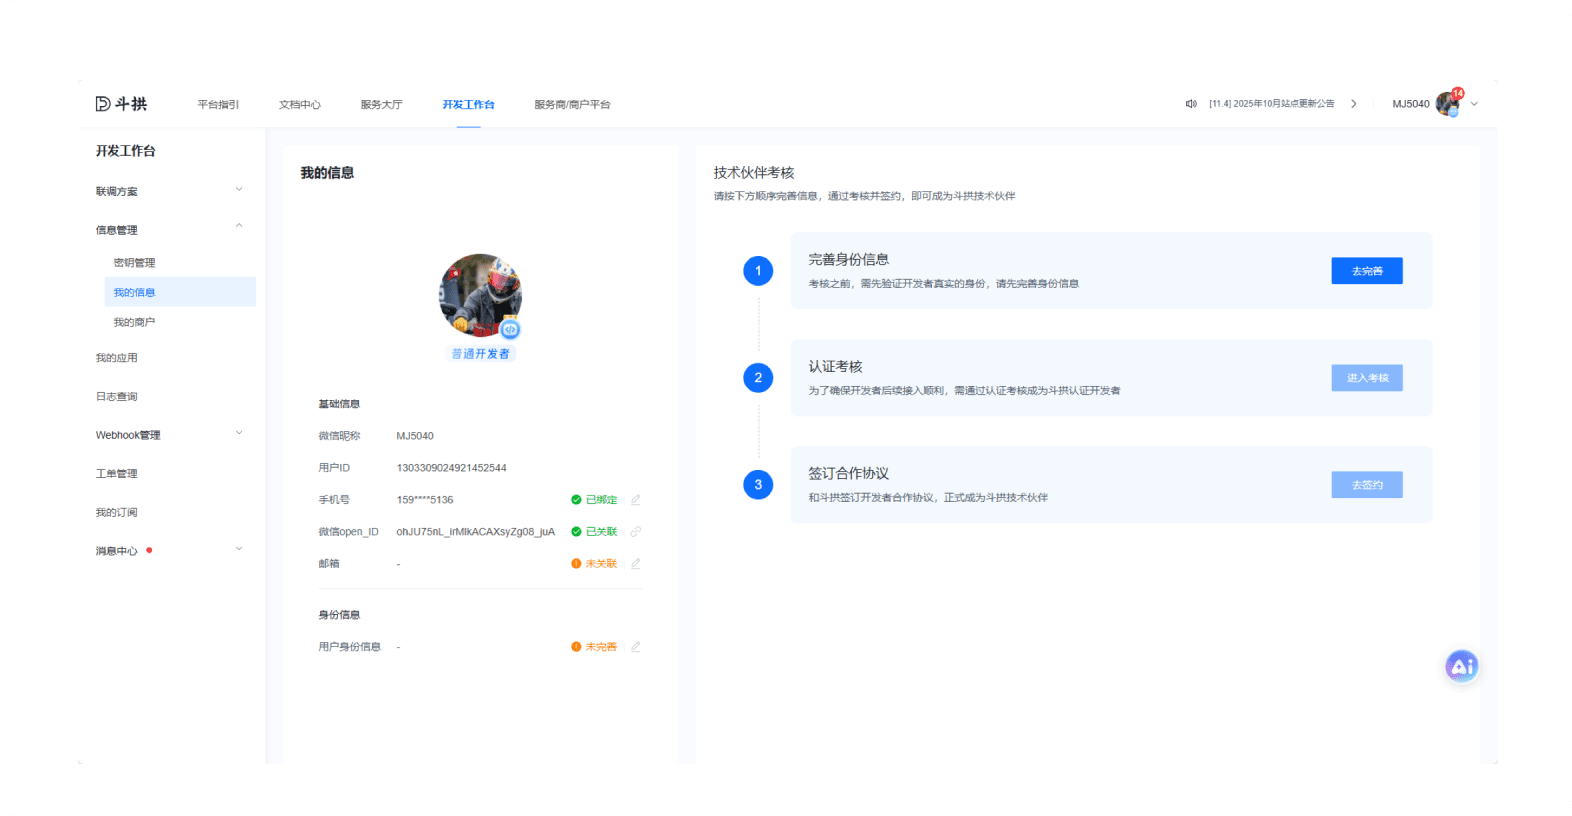
Task: Click the green 已绑定 status
Action: tap(594, 500)
